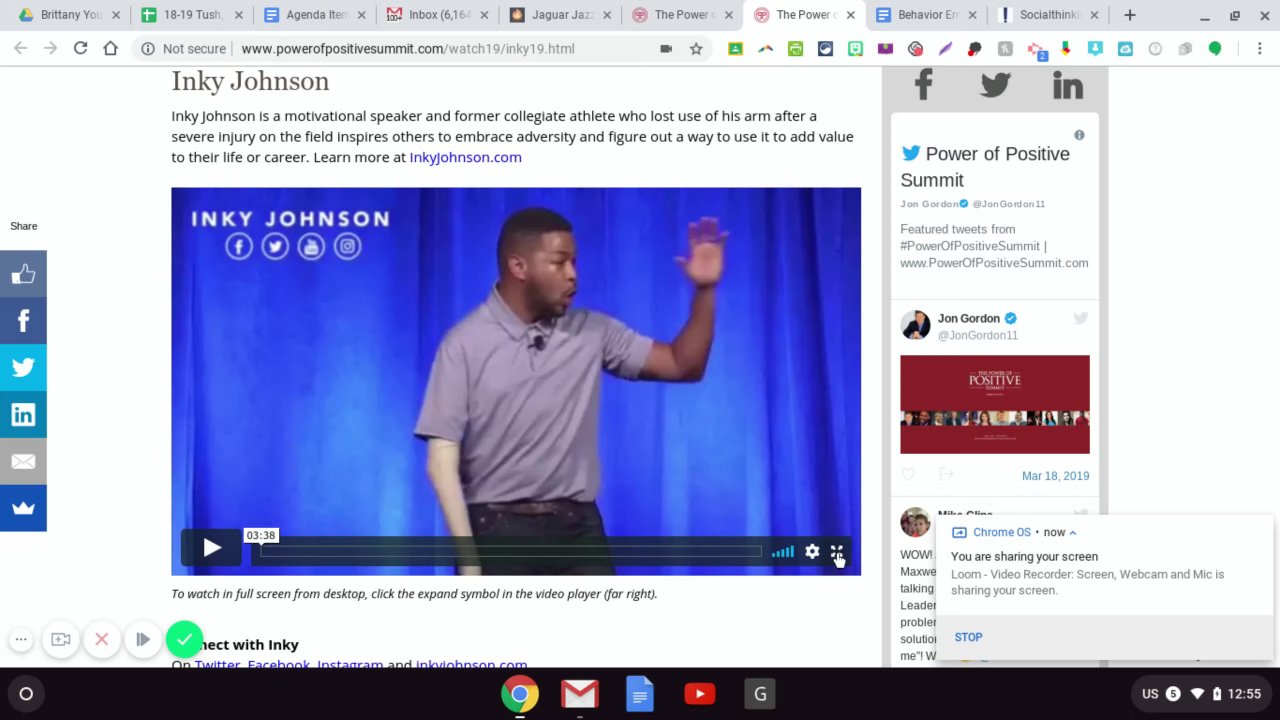Image resolution: width=1280 pixels, height=720 pixels.
Task: Open the G app on shelf
Action: tap(760, 694)
